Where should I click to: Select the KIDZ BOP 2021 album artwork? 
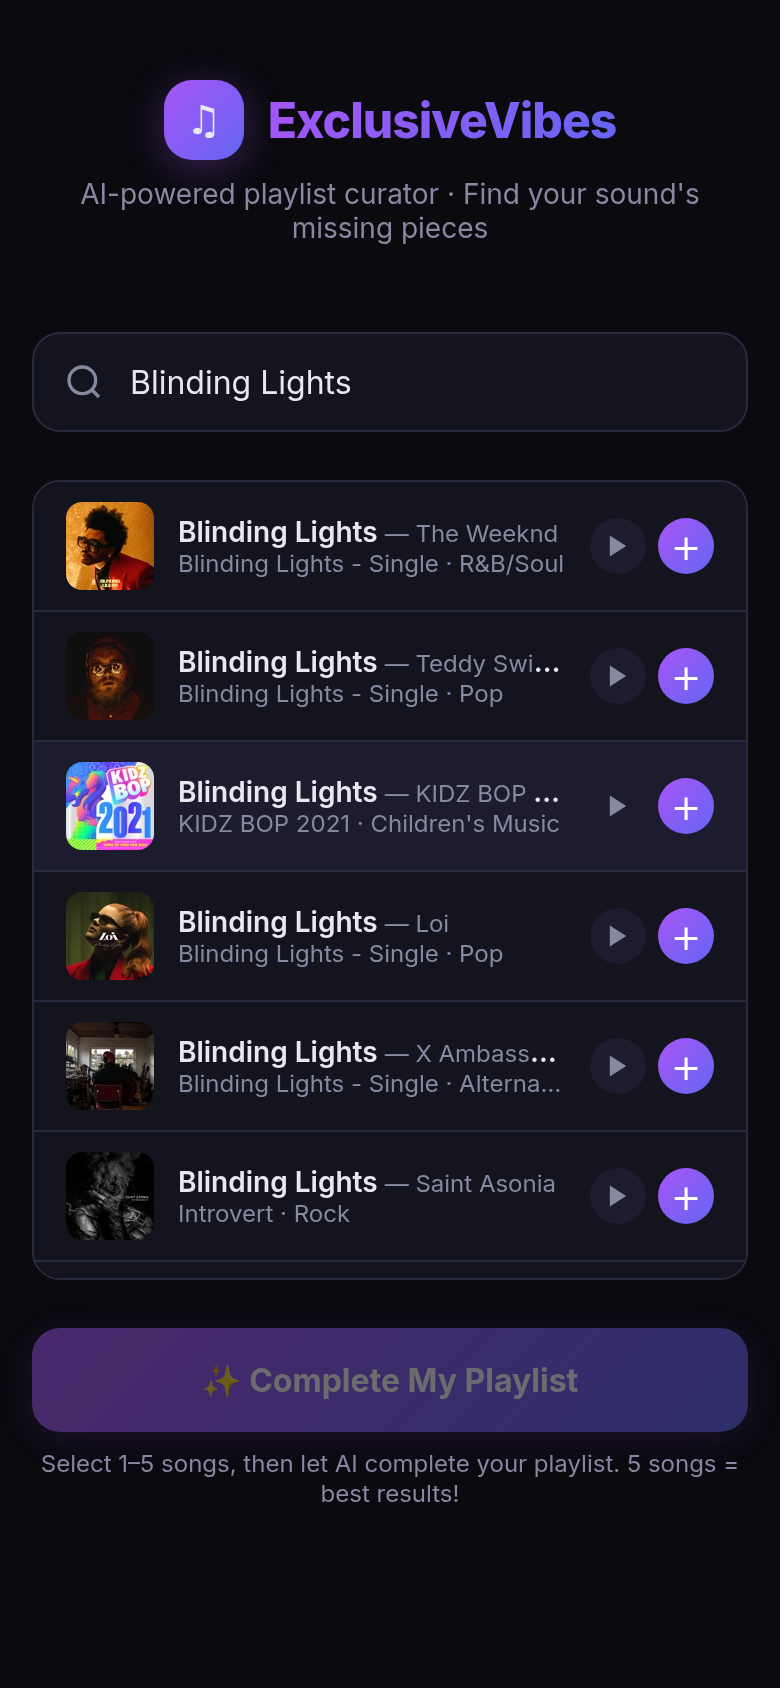coord(110,806)
